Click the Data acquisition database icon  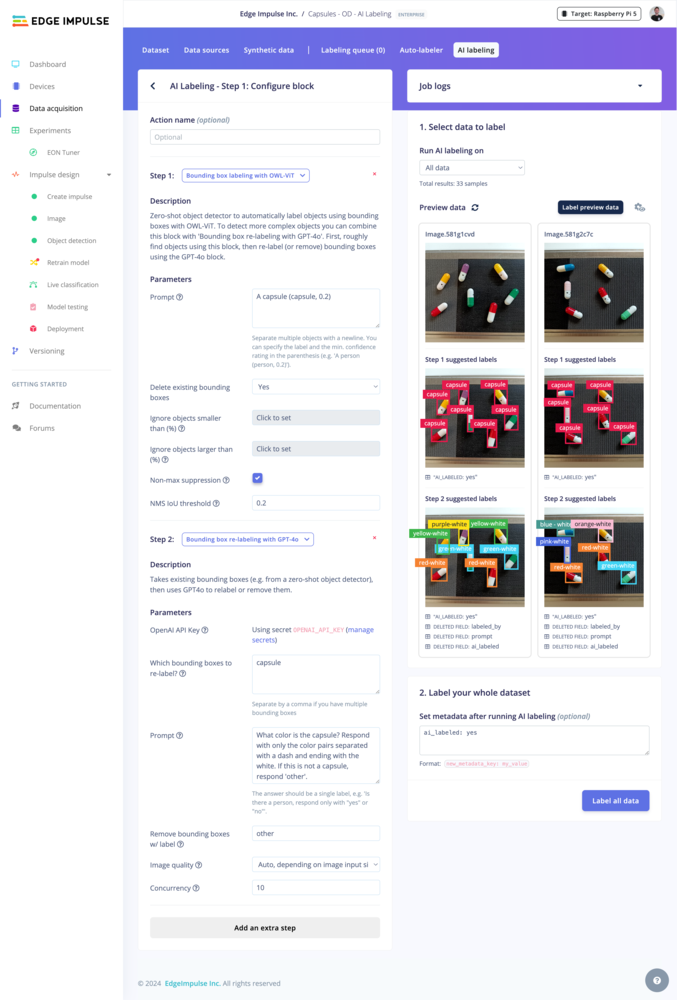pos(16,108)
